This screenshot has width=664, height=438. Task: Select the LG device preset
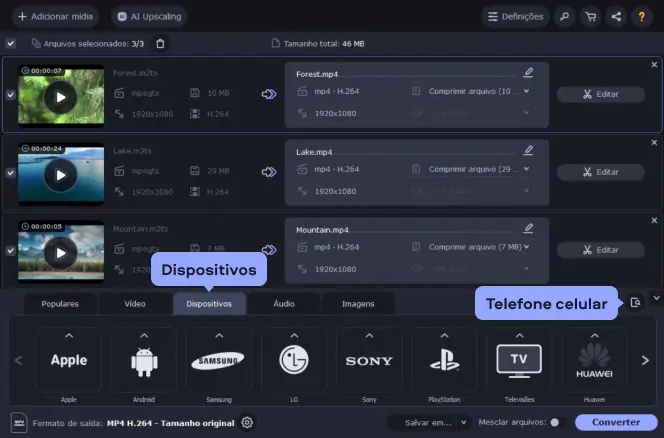click(294, 360)
